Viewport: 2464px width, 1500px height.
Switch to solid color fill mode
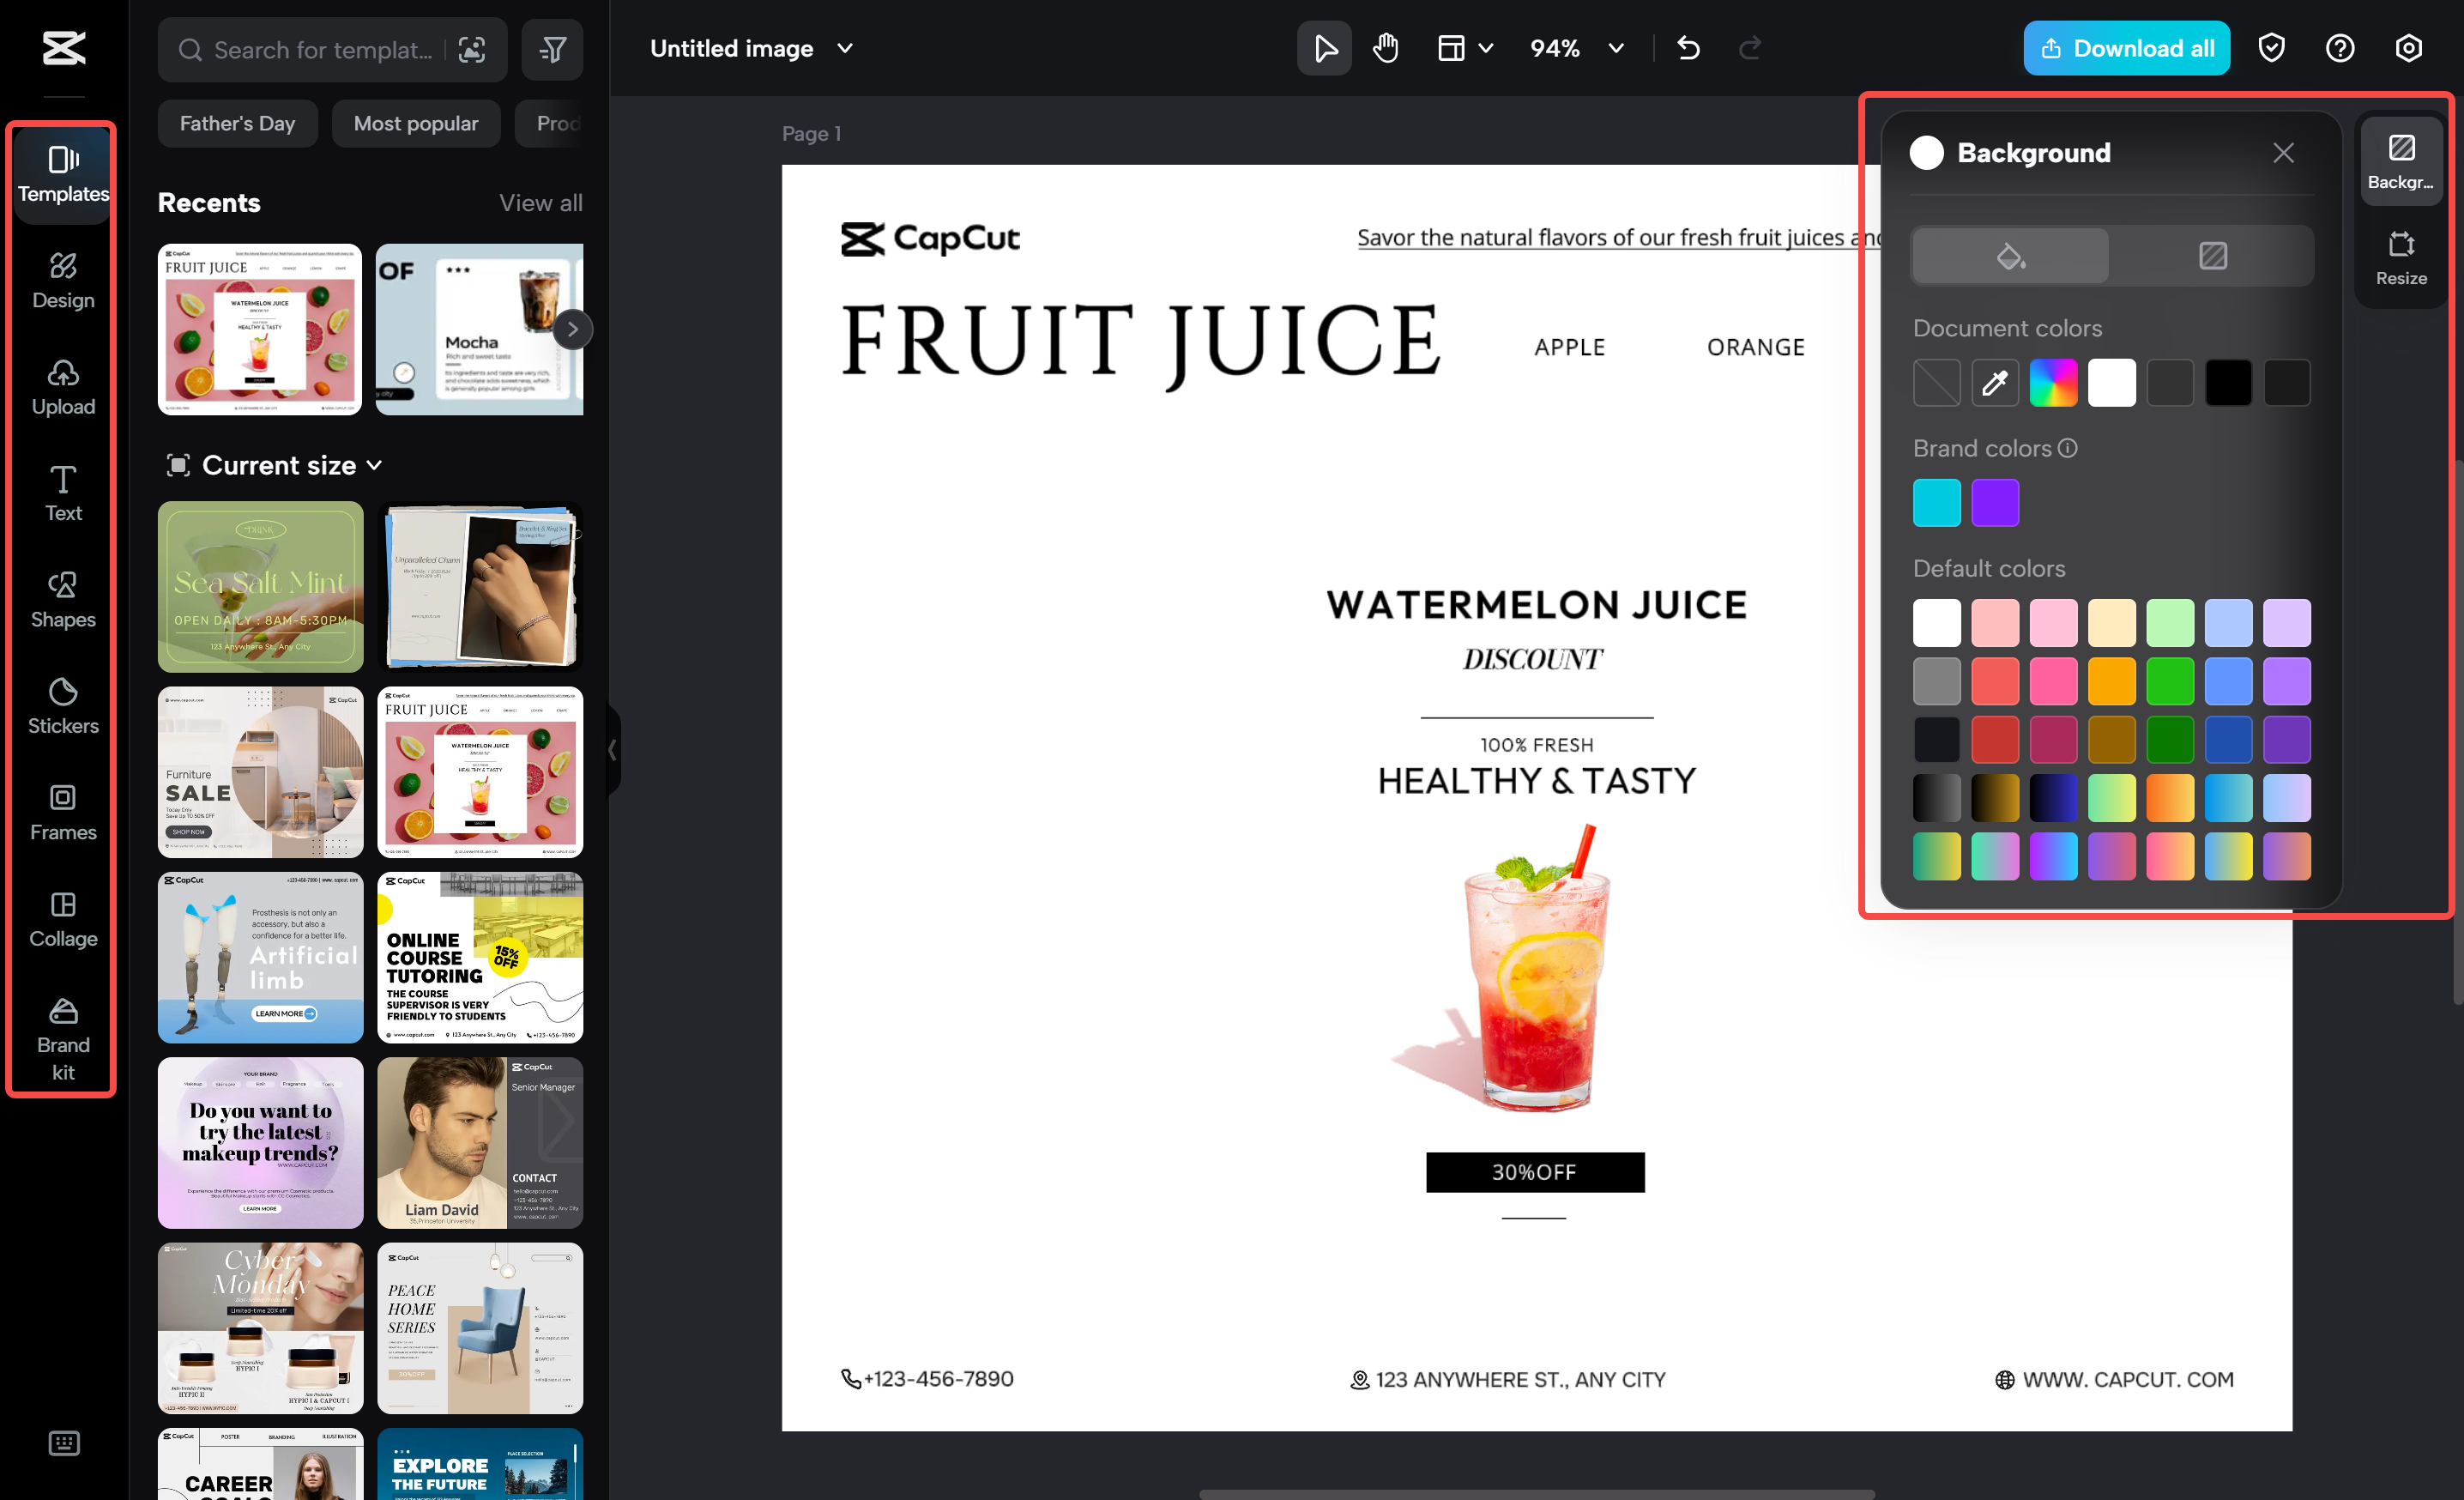2010,256
